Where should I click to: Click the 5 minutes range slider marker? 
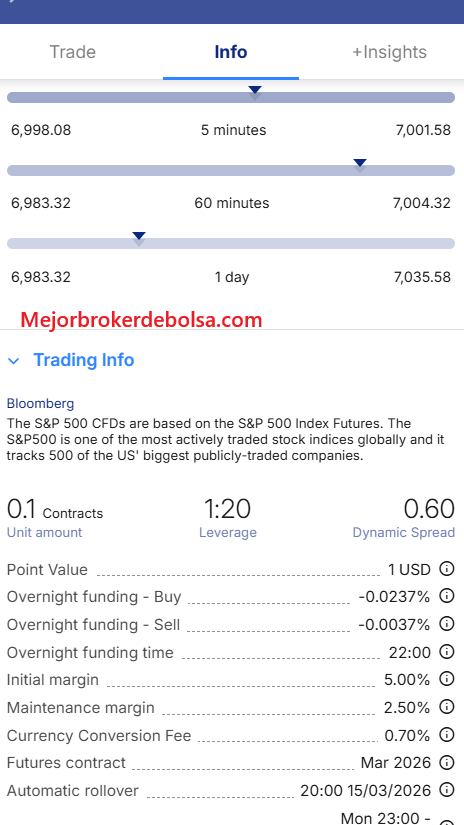255,93
